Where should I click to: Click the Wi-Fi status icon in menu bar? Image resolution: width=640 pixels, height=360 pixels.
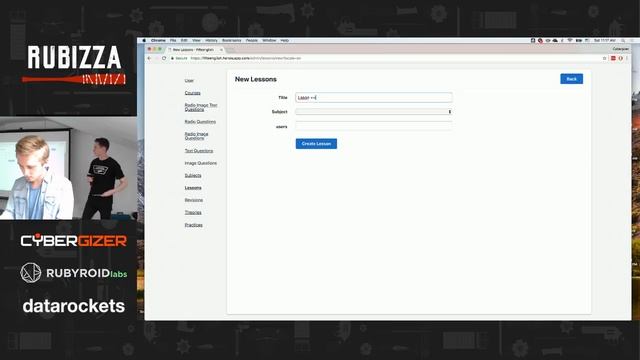tap(570, 40)
